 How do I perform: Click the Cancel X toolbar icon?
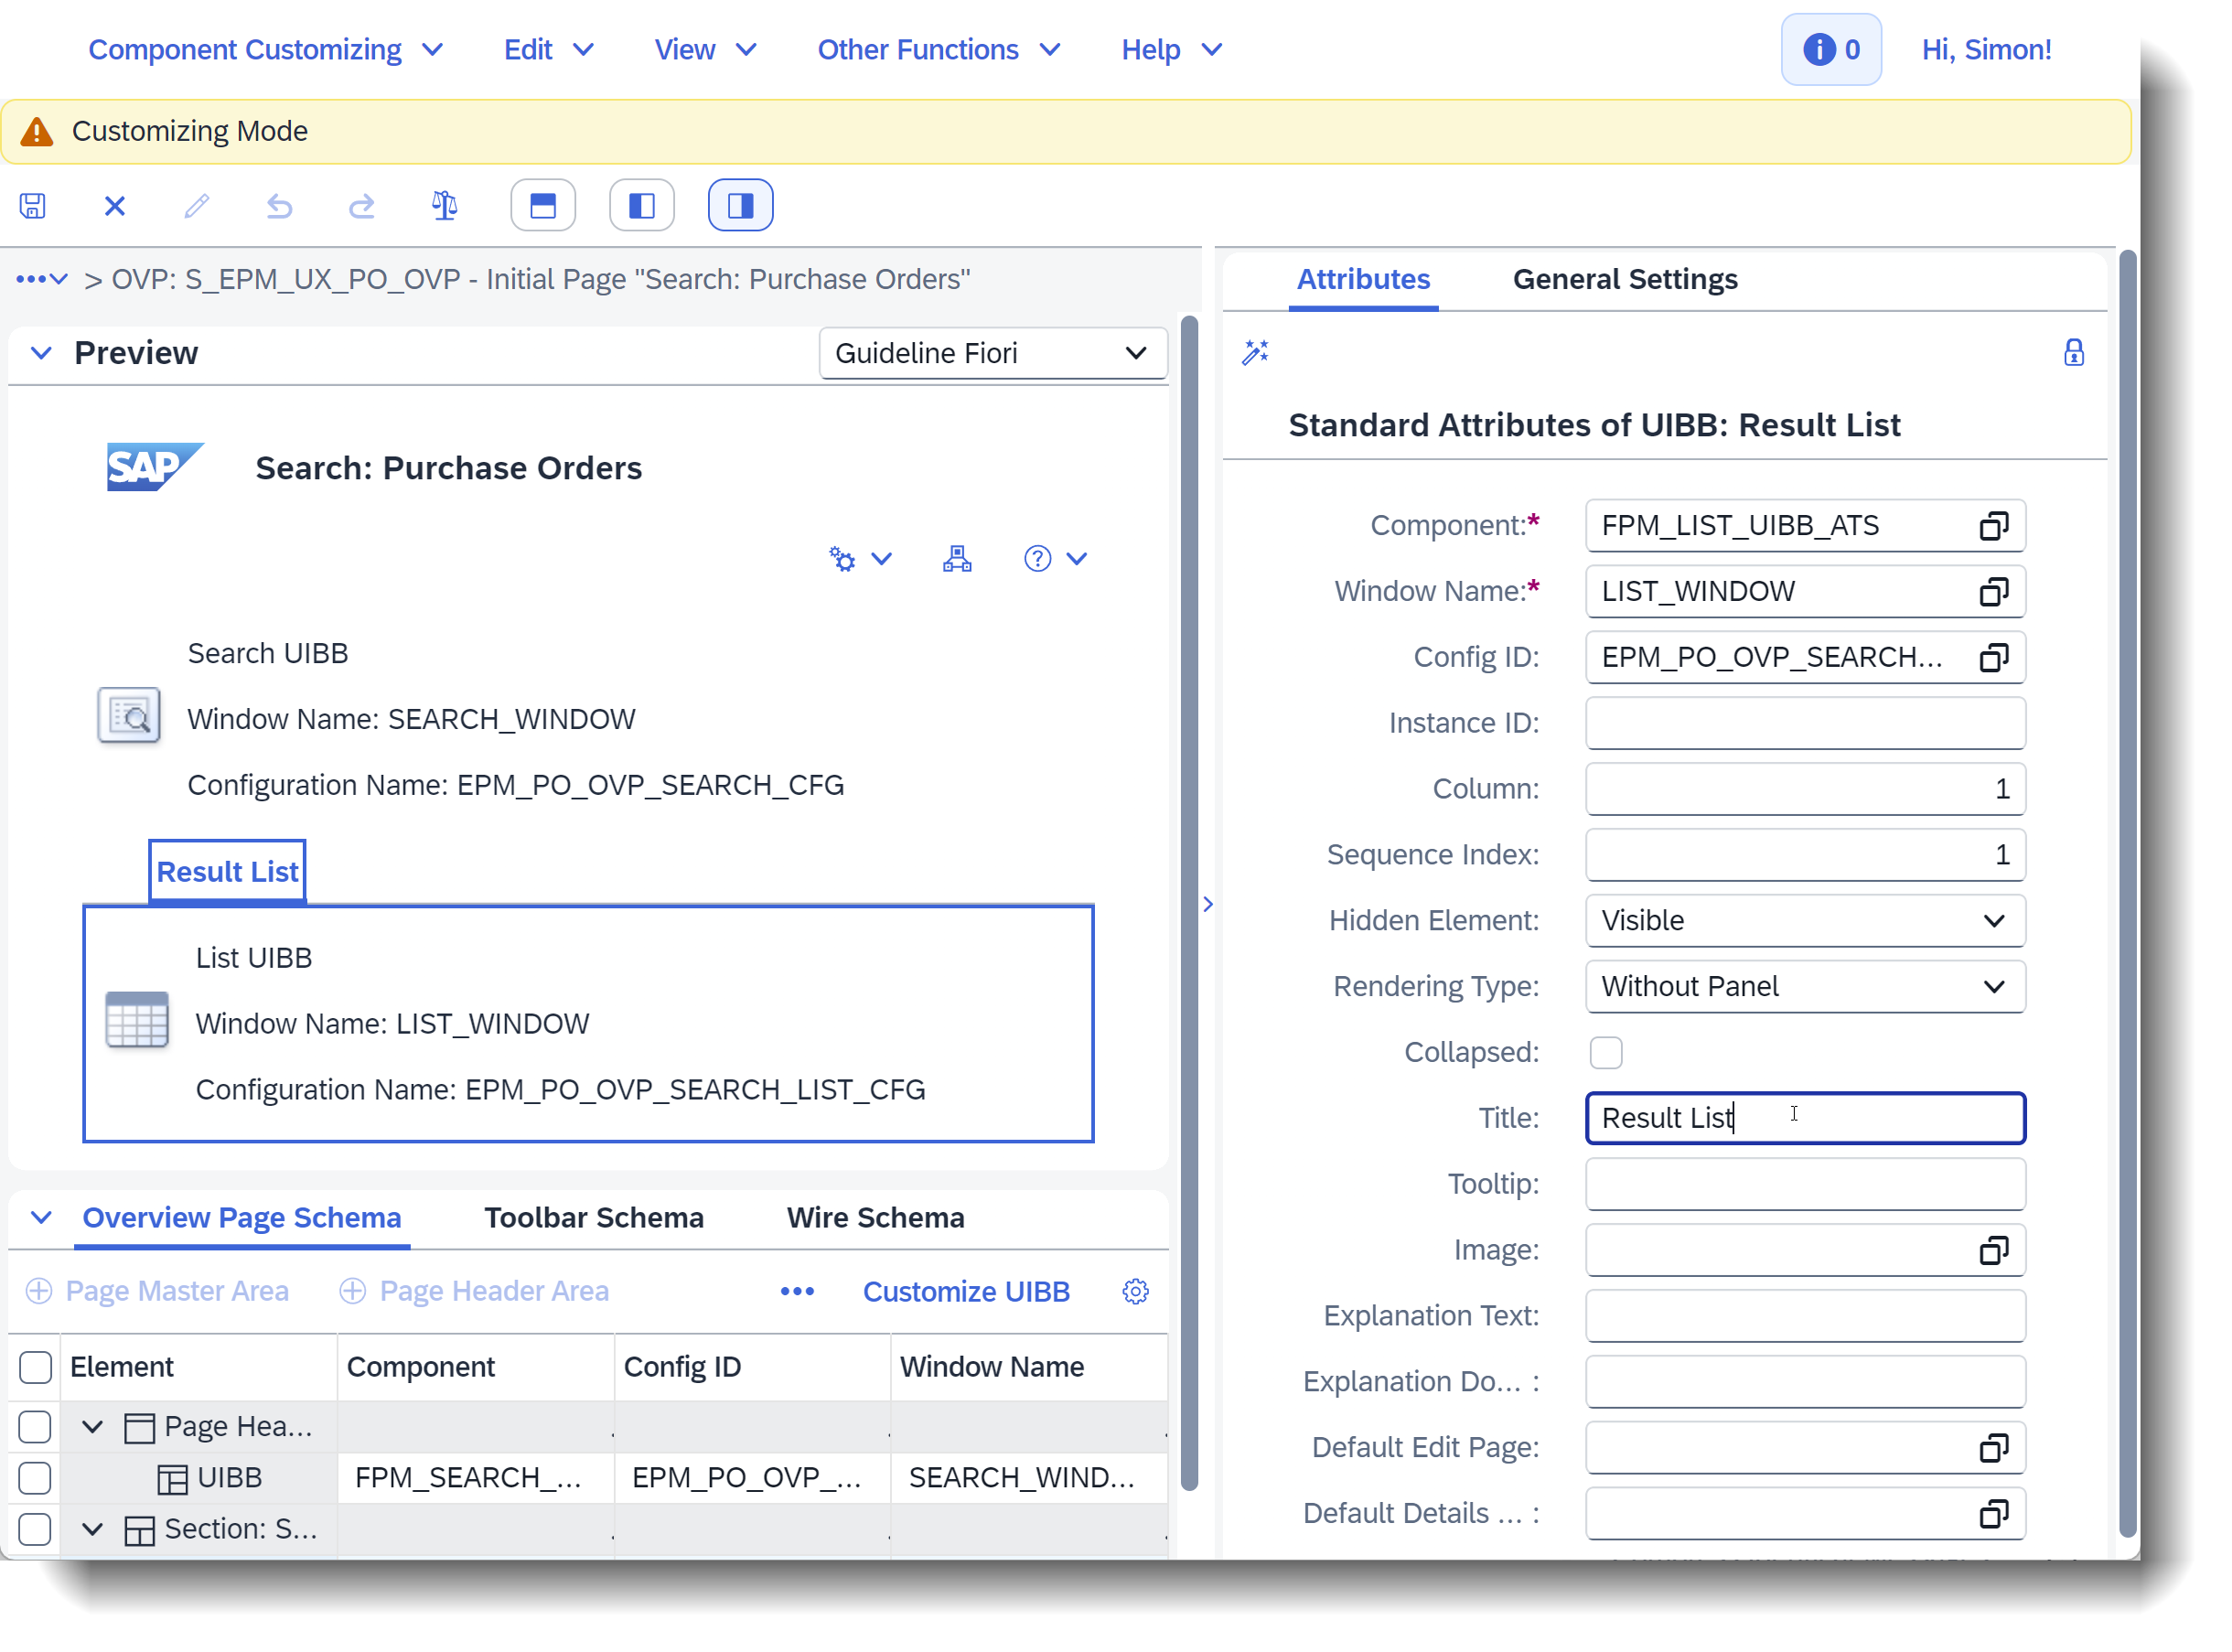(x=115, y=206)
